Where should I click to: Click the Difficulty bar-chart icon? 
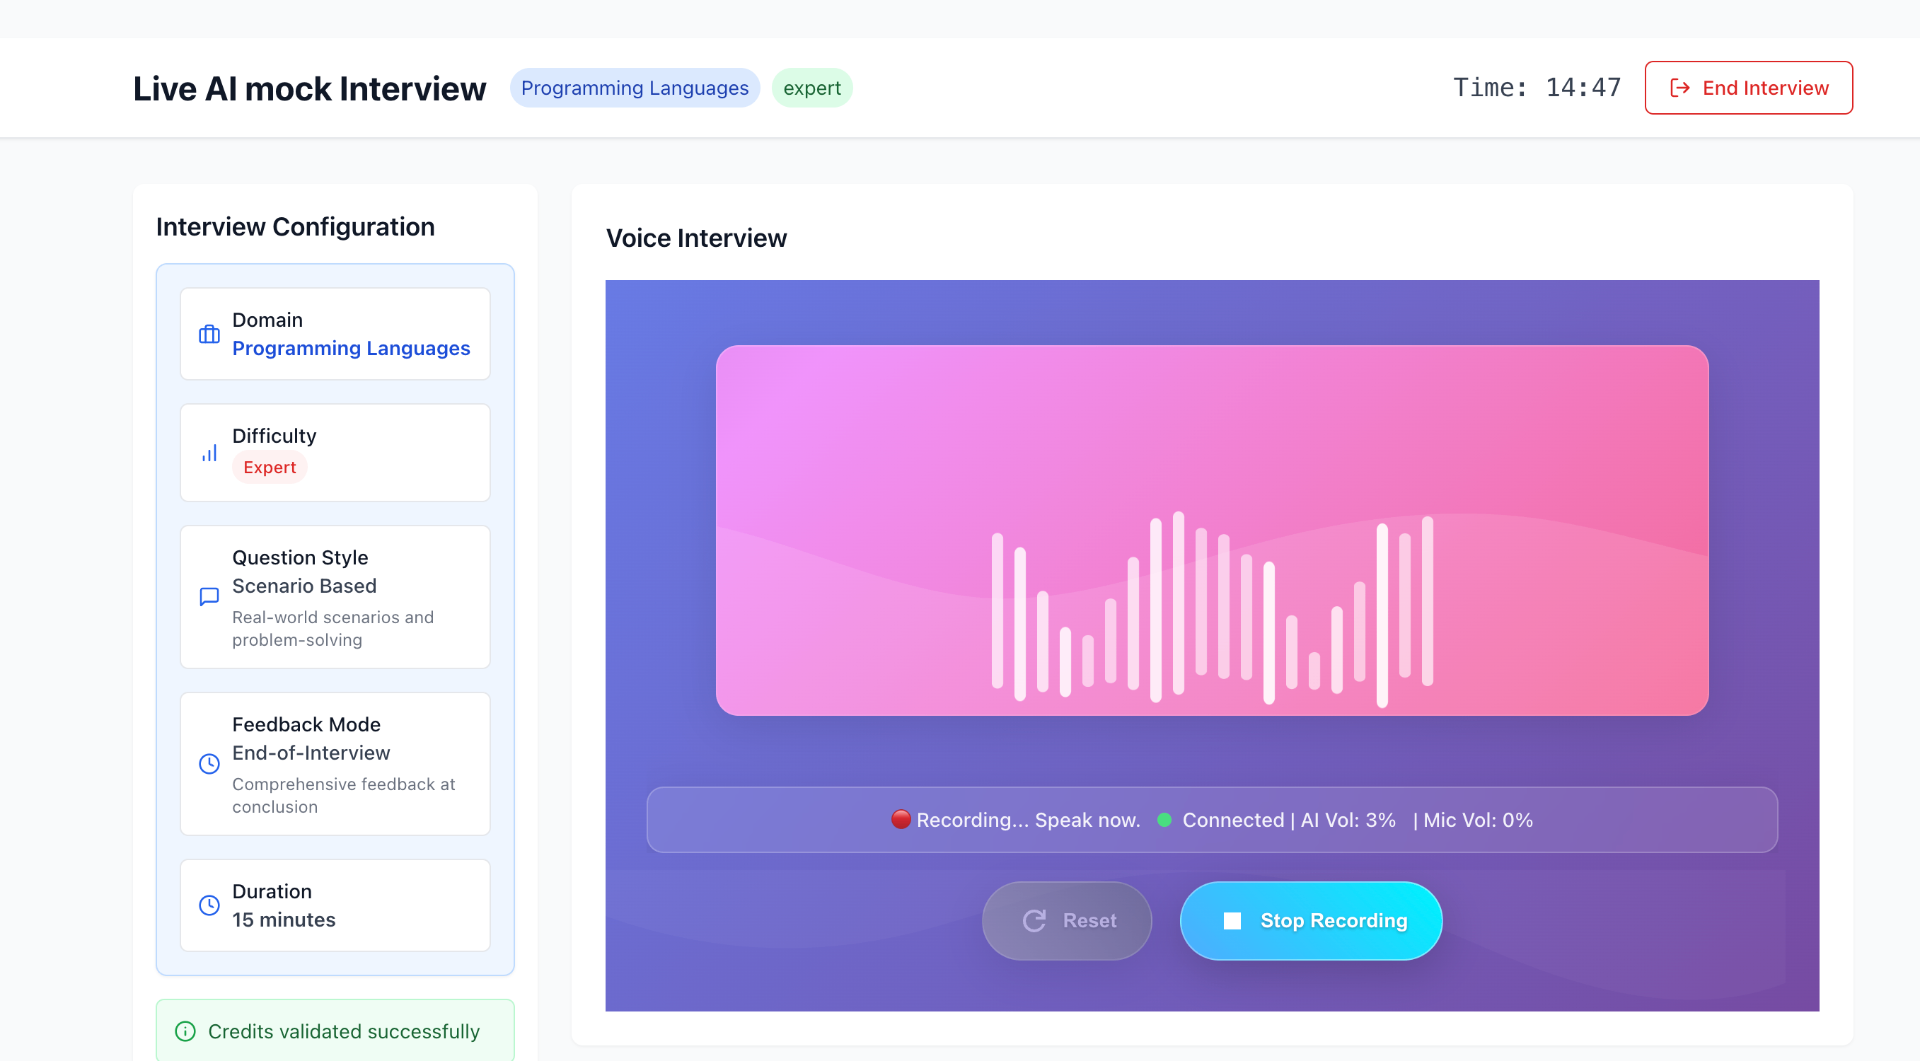pos(208,452)
